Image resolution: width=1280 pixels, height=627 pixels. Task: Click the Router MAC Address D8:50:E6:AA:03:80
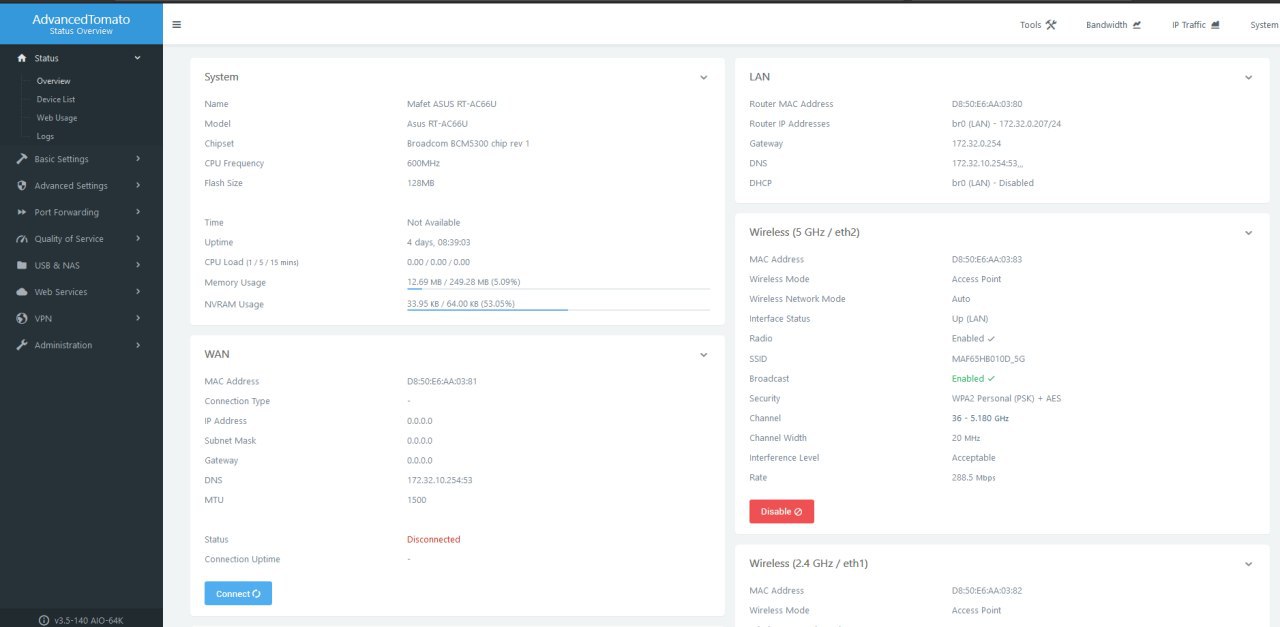(987, 104)
